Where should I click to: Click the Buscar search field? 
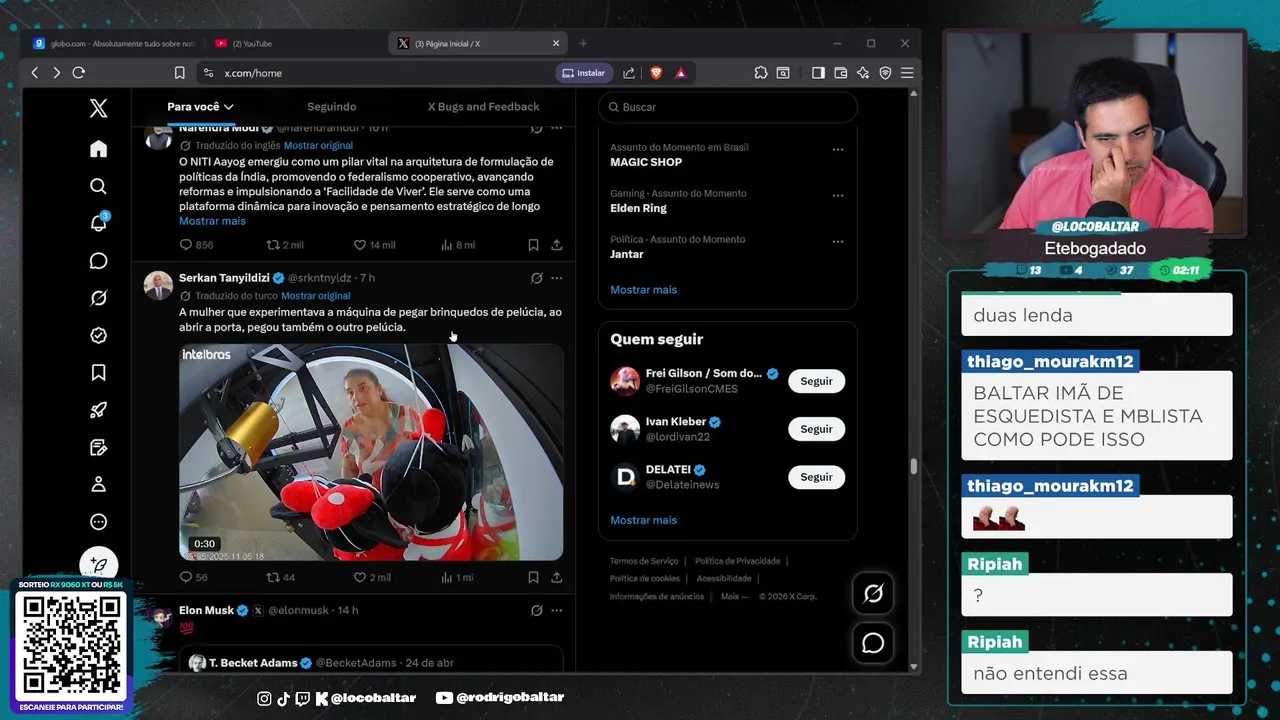(728, 107)
